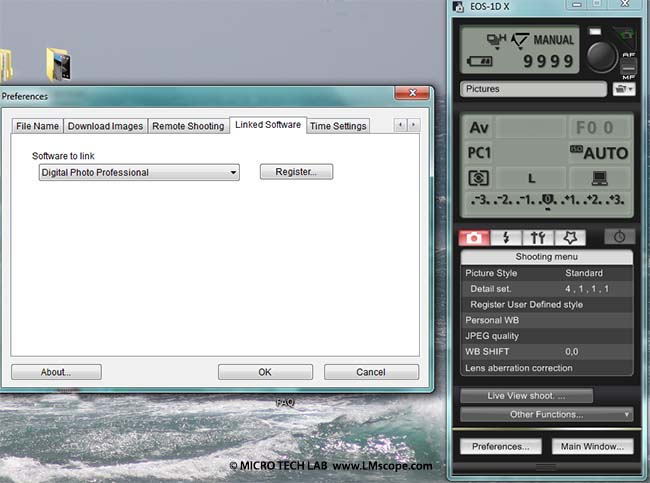Open the Time Settings tab
Viewport: 650px width, 483px height.
click(x=338, y=126)
